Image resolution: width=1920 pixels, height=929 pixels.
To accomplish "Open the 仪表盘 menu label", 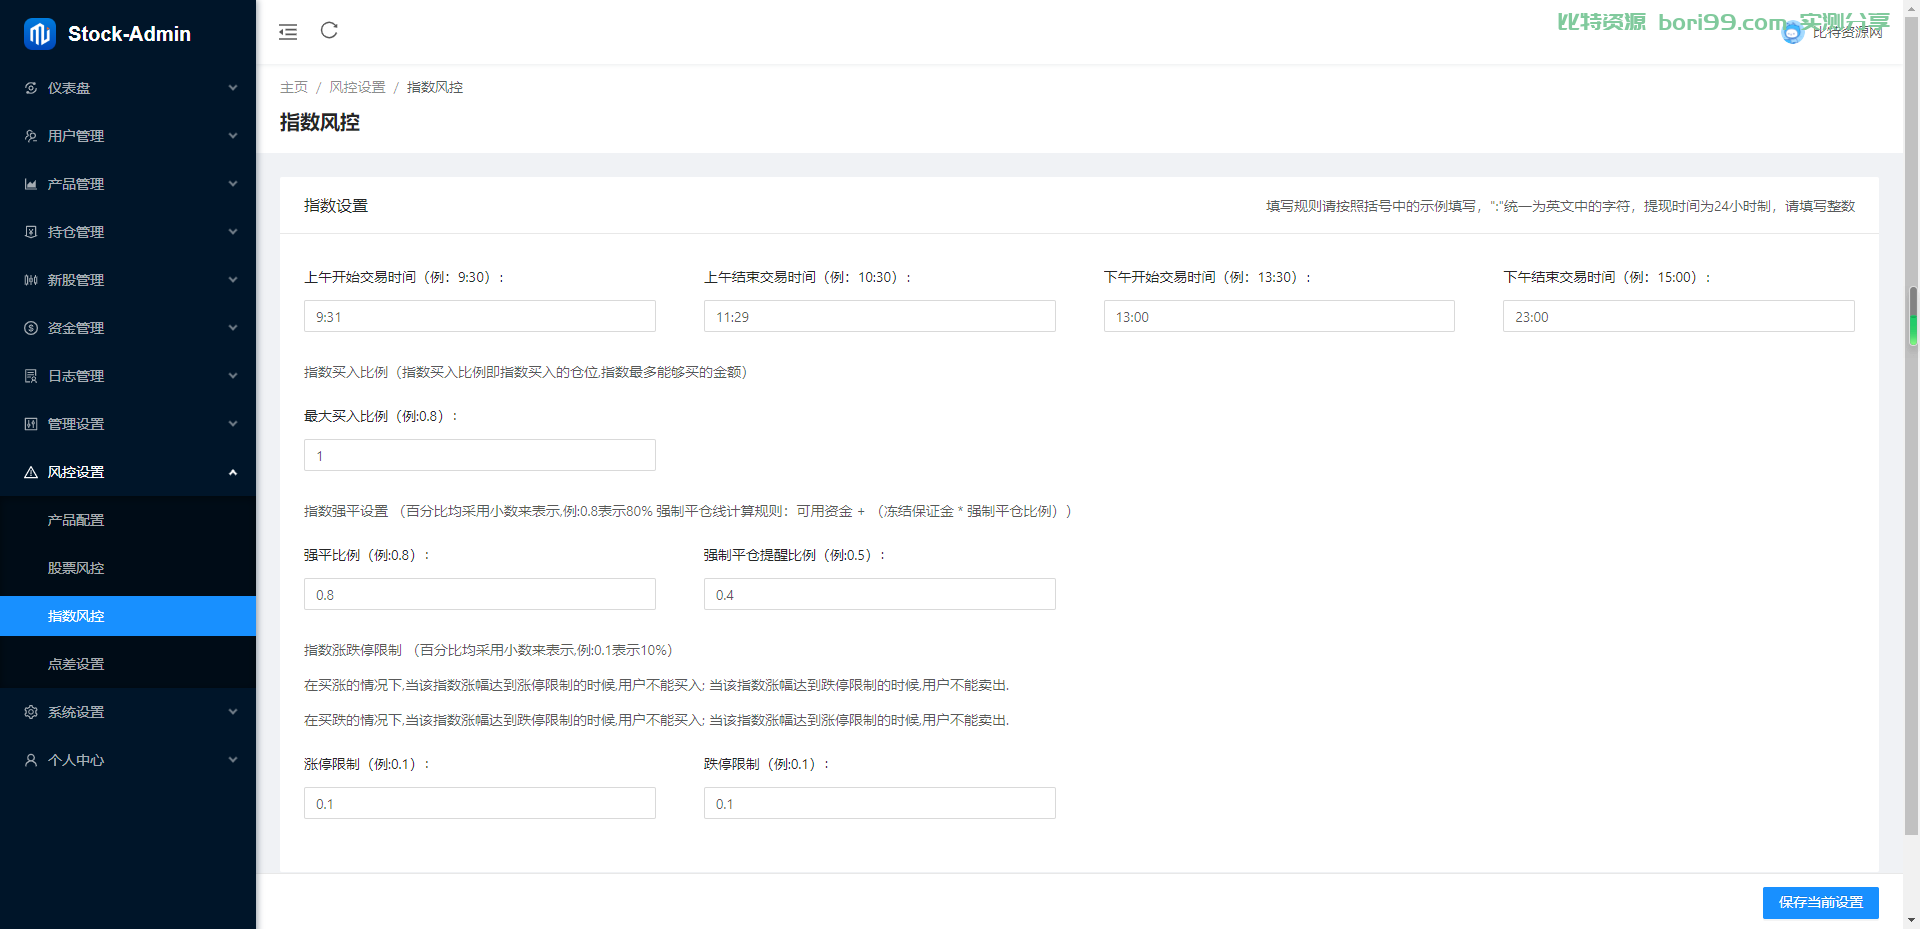I will coord(69,88).
